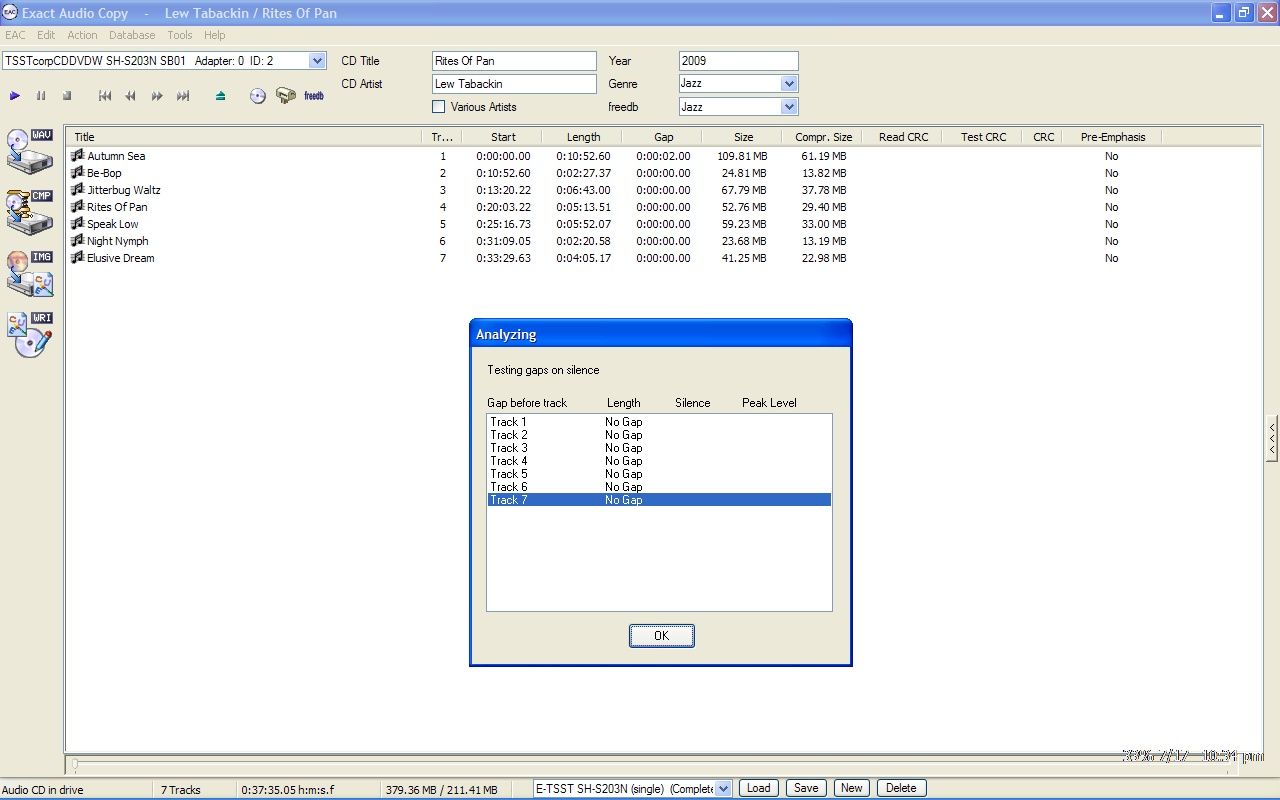Click the WRI write CD icon
The image size is (1280, 800).
click(30, 335)
